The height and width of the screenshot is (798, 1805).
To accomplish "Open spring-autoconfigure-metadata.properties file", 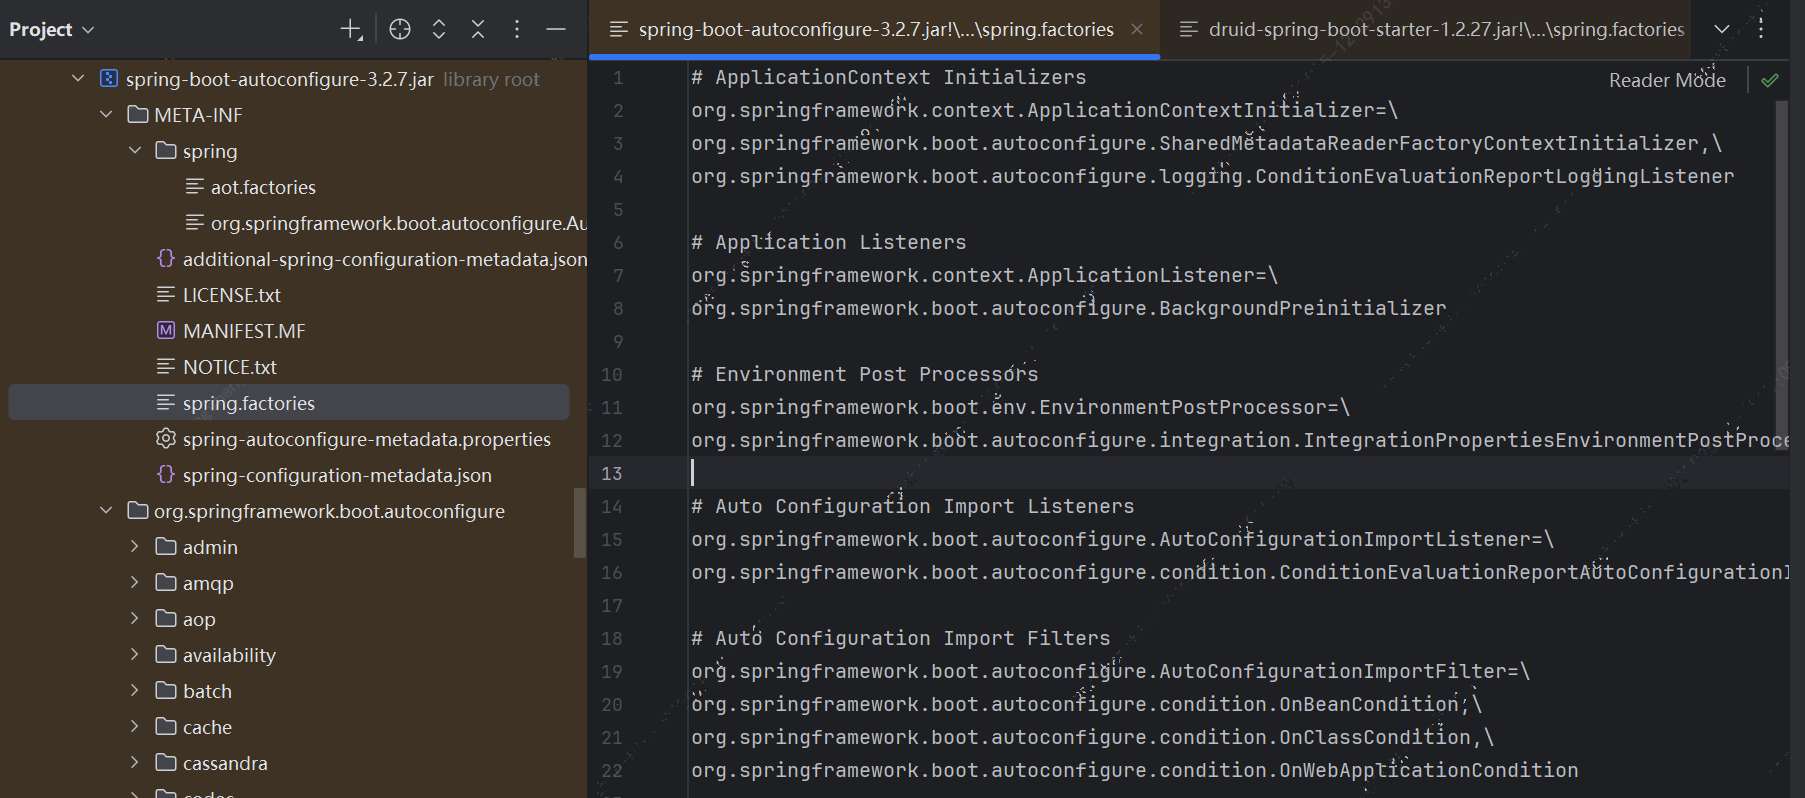I will tap(367, 439).
